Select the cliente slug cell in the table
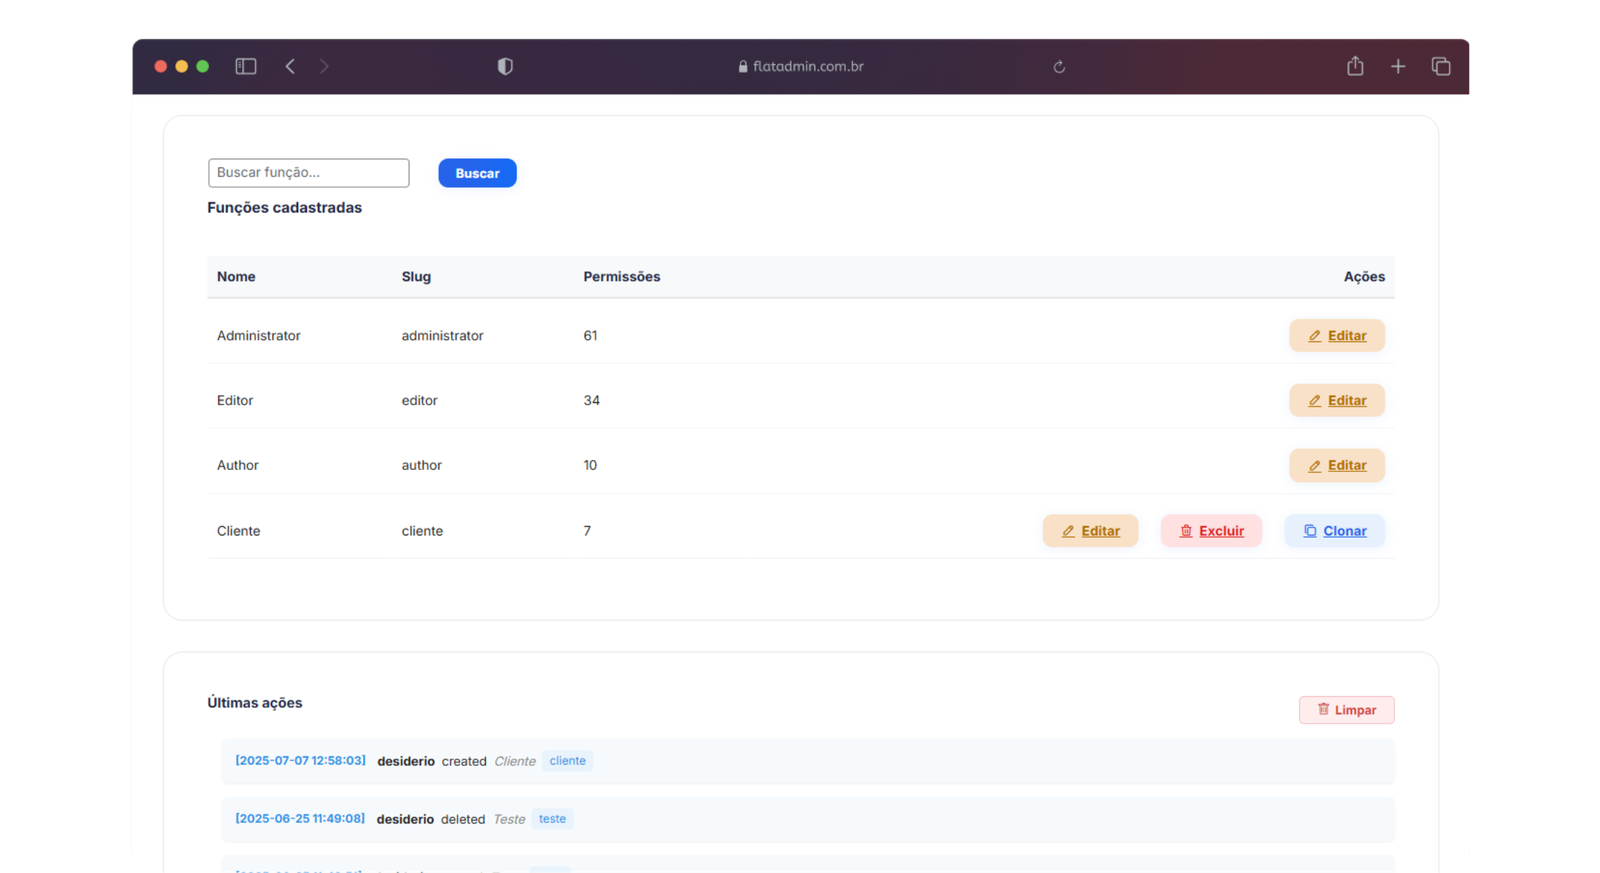Screen dimensions: 1600x873 point(422,531)
